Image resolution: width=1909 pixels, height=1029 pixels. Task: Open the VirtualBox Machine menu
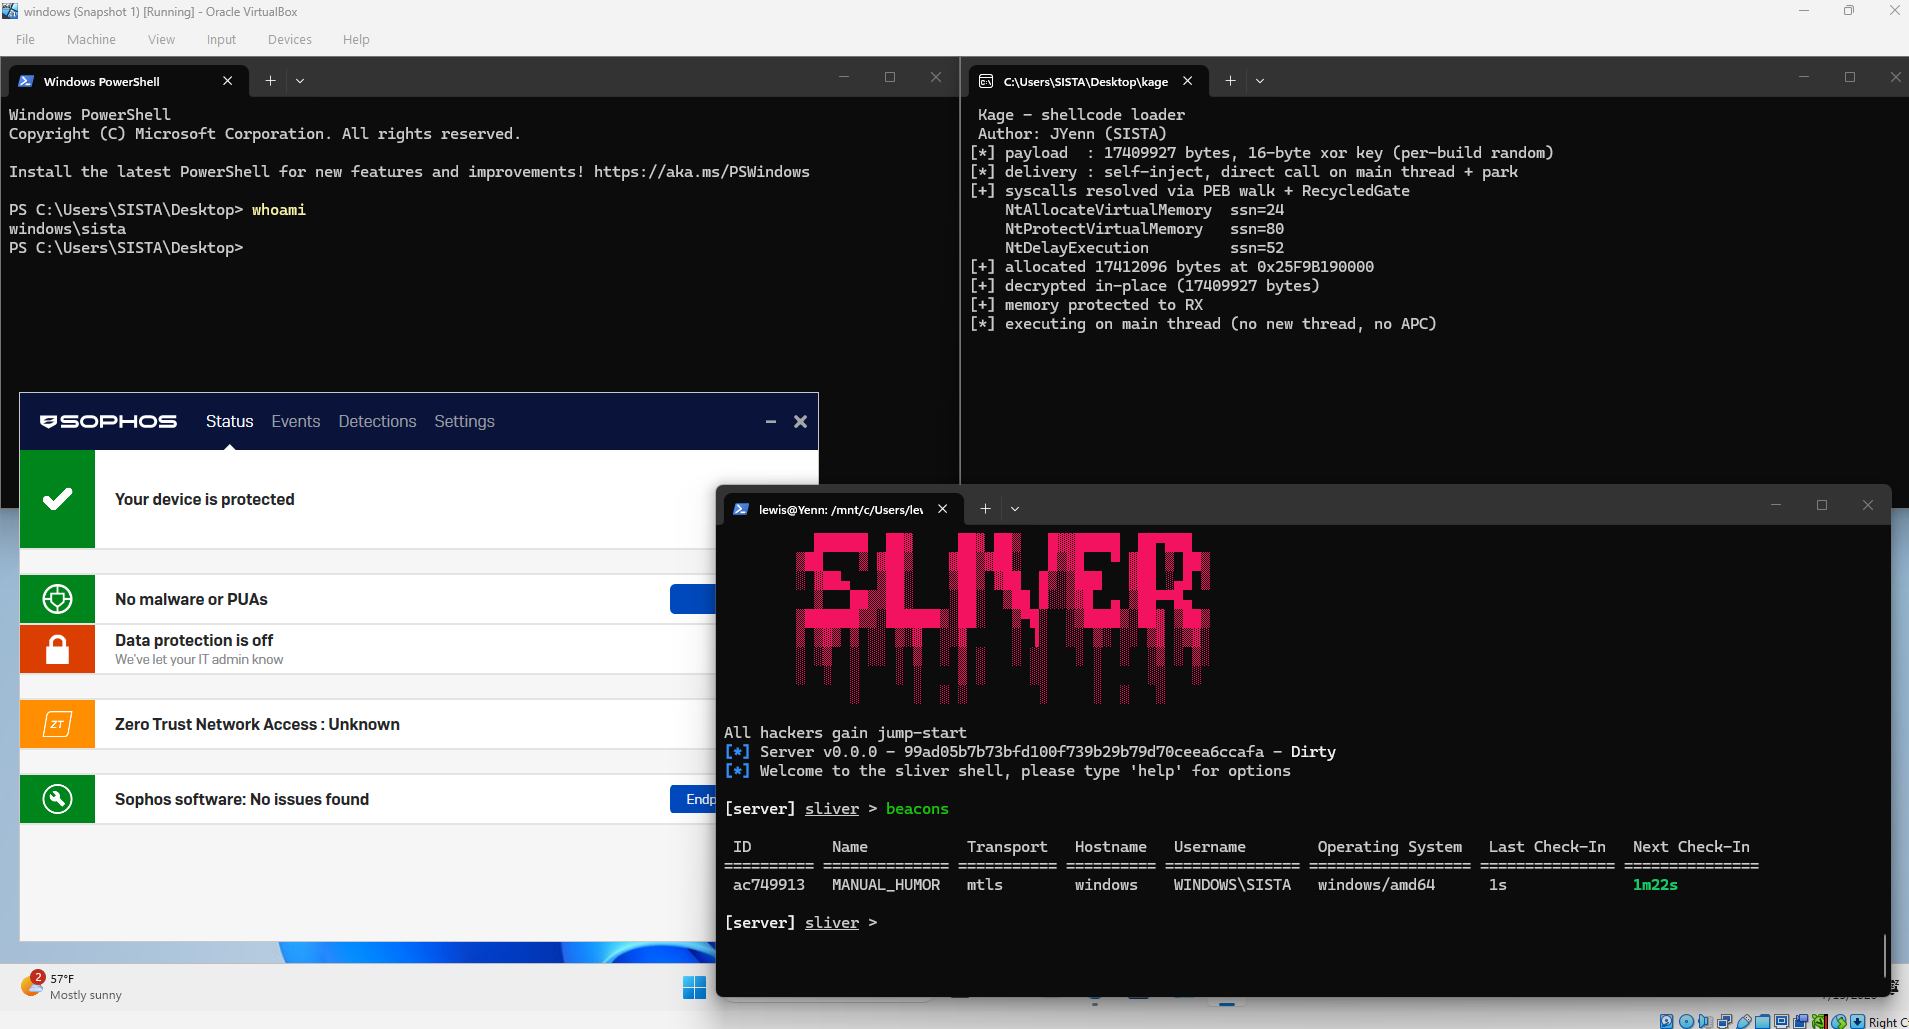pyautogui.click(x=91, y=40)
